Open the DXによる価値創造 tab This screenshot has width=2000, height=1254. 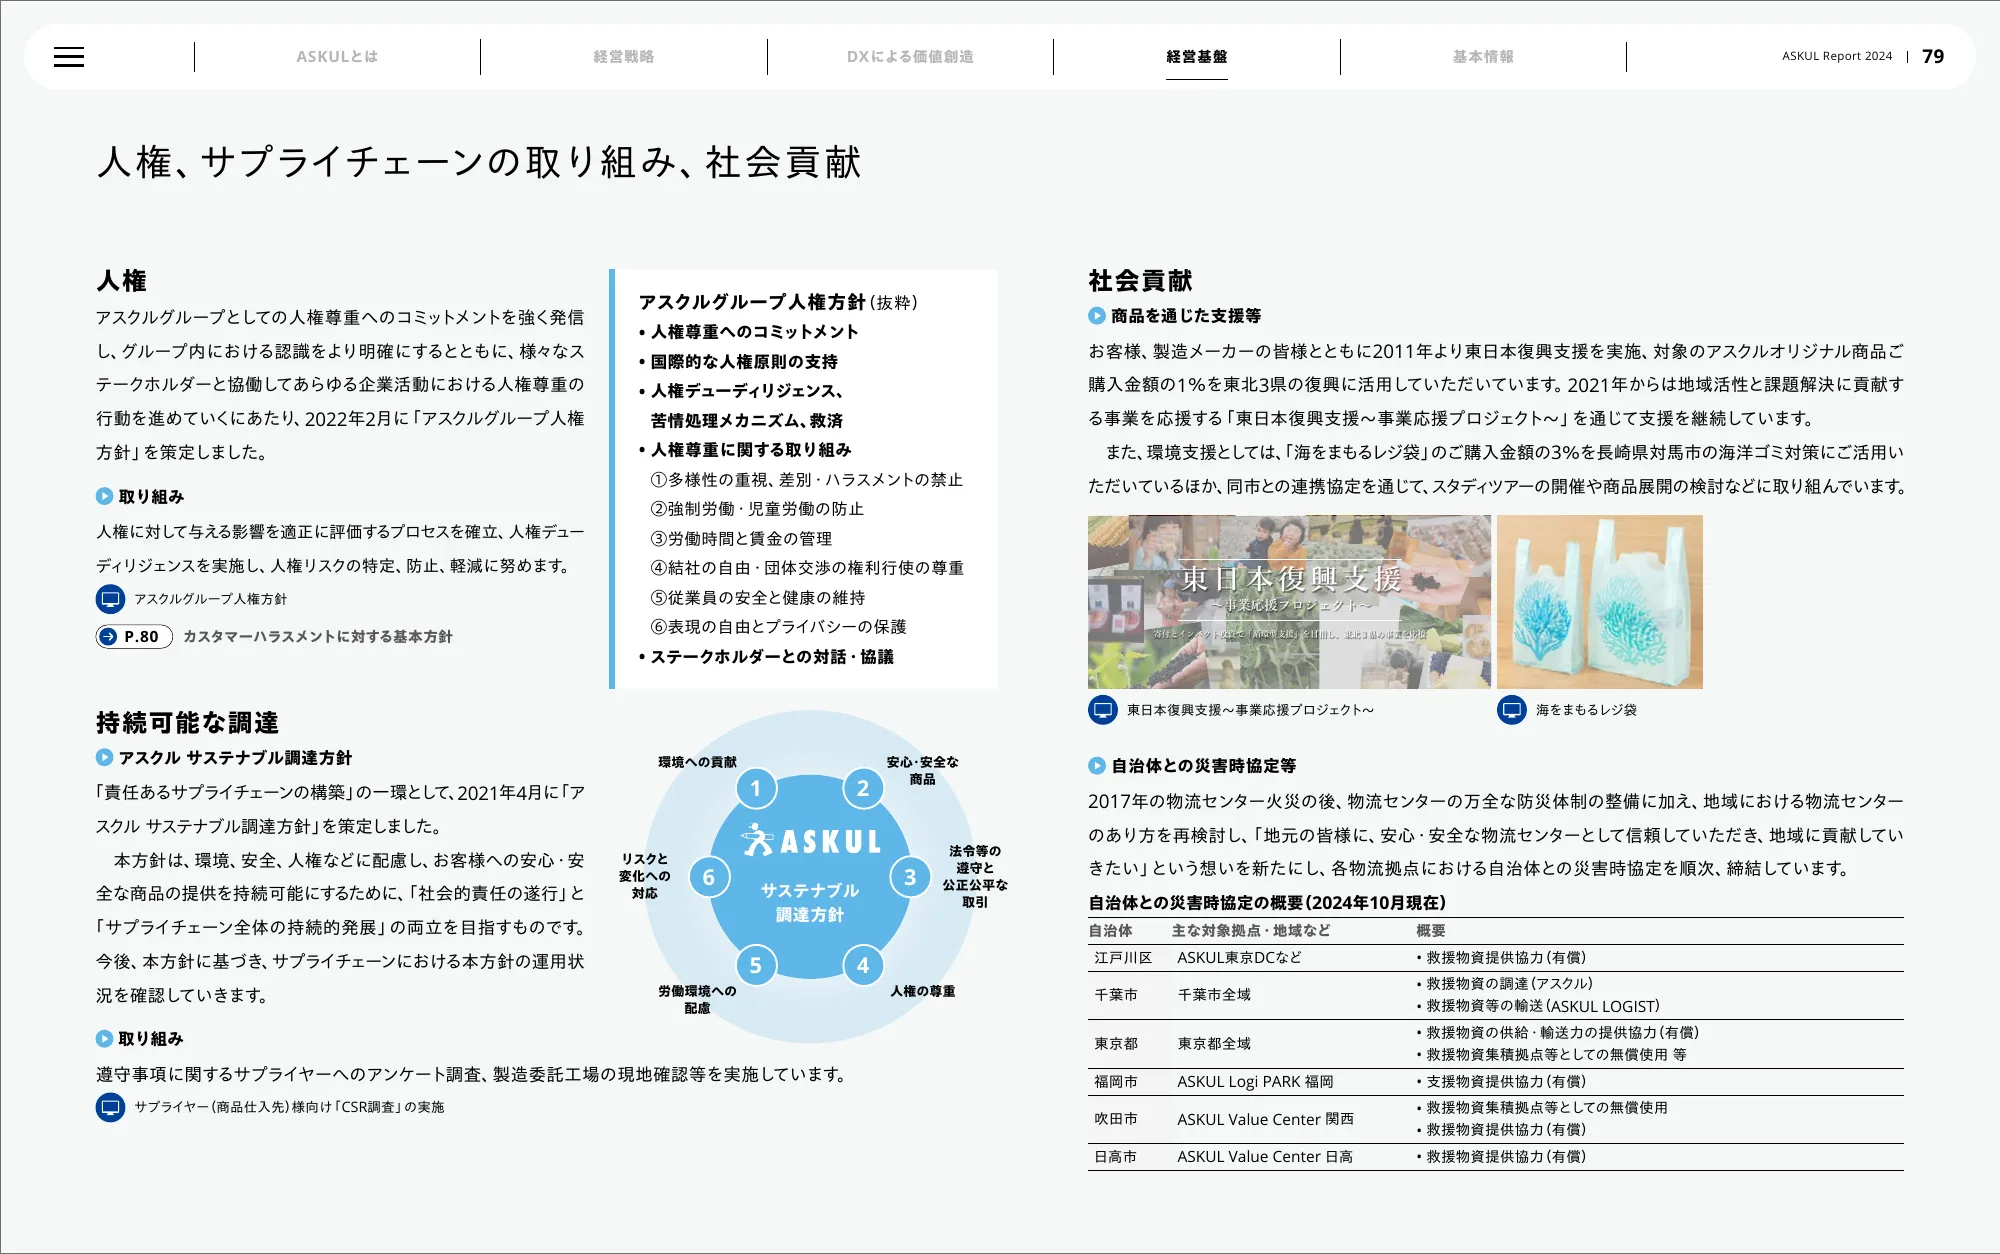(910, 57)
